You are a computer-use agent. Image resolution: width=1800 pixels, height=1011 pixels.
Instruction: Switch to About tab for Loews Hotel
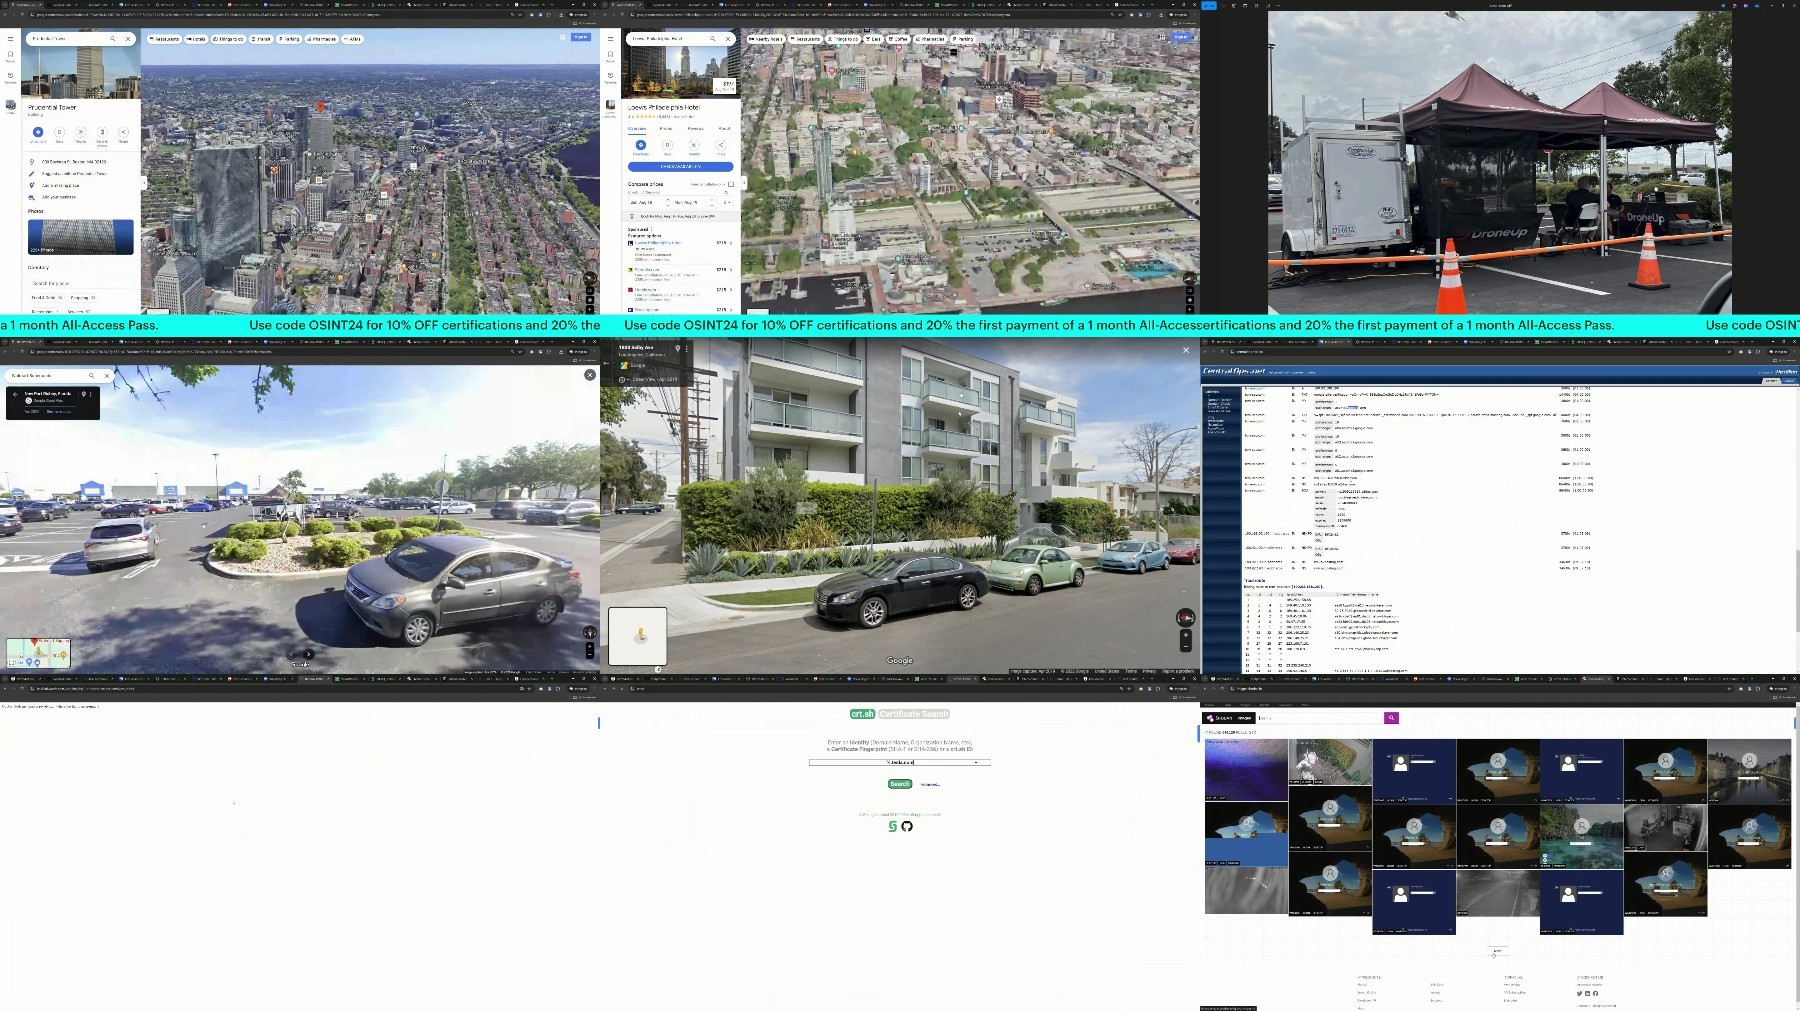pyautogui.click(x=724, y=128)
